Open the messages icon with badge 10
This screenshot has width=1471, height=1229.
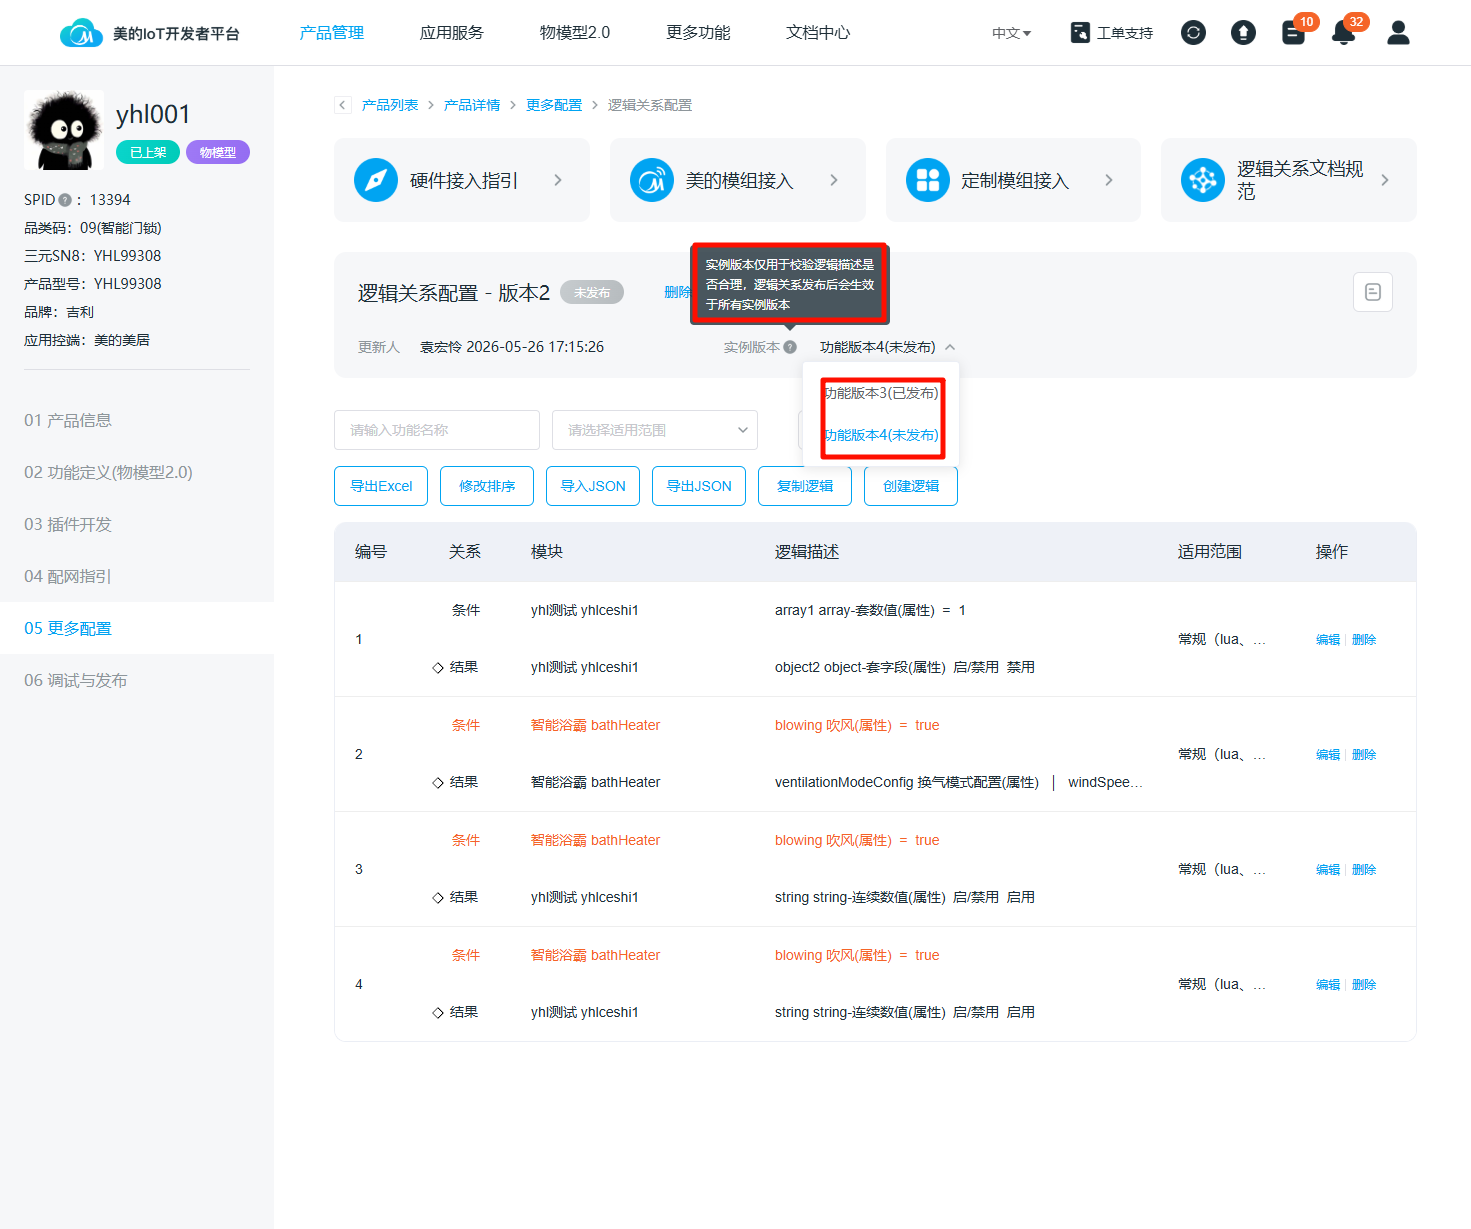1293,33
